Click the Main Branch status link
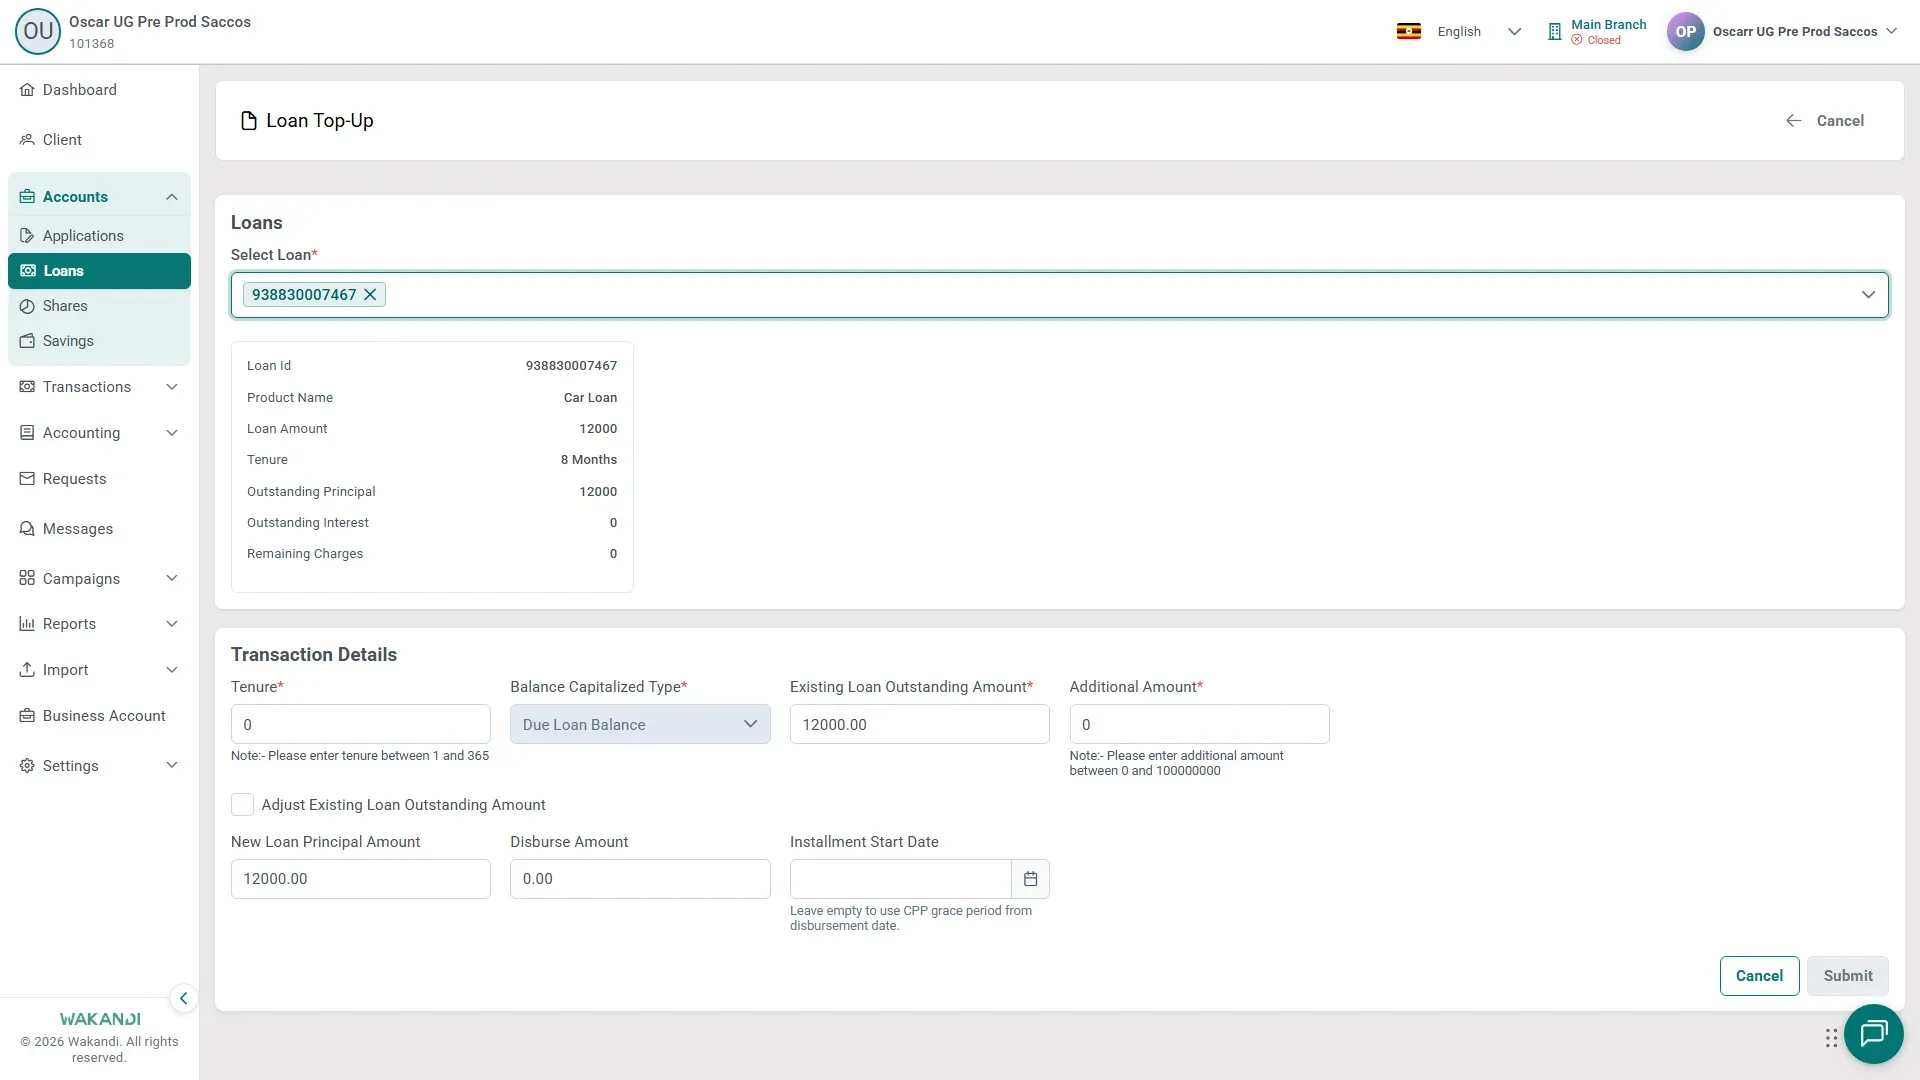Screen dimensions: 1920x1080 [1597, 32]
